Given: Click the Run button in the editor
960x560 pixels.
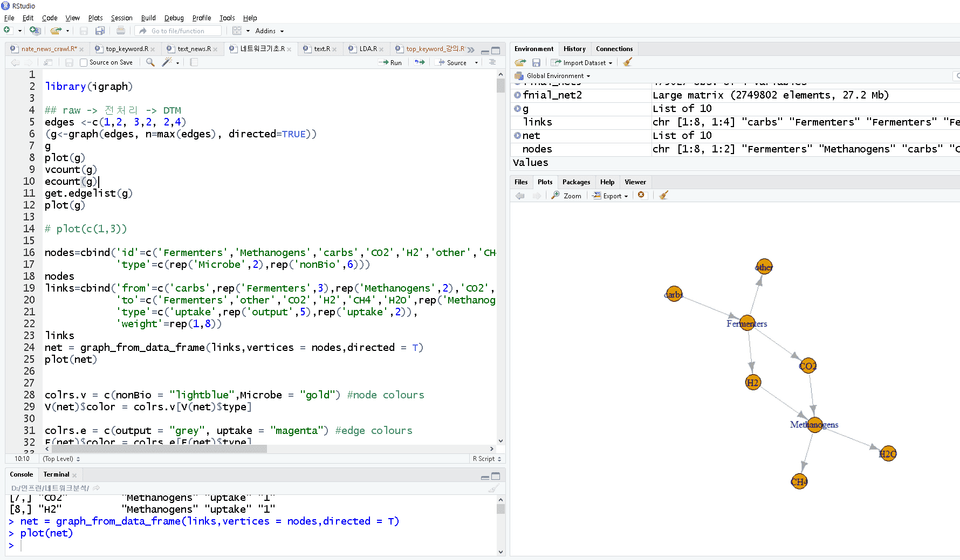Looking at the screenshot, I should 392,62.
